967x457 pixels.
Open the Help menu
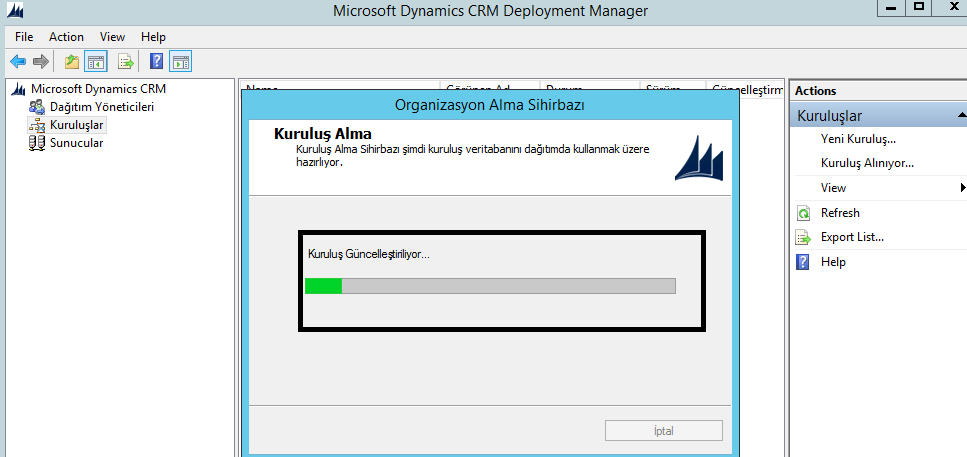tap(154, 37)
